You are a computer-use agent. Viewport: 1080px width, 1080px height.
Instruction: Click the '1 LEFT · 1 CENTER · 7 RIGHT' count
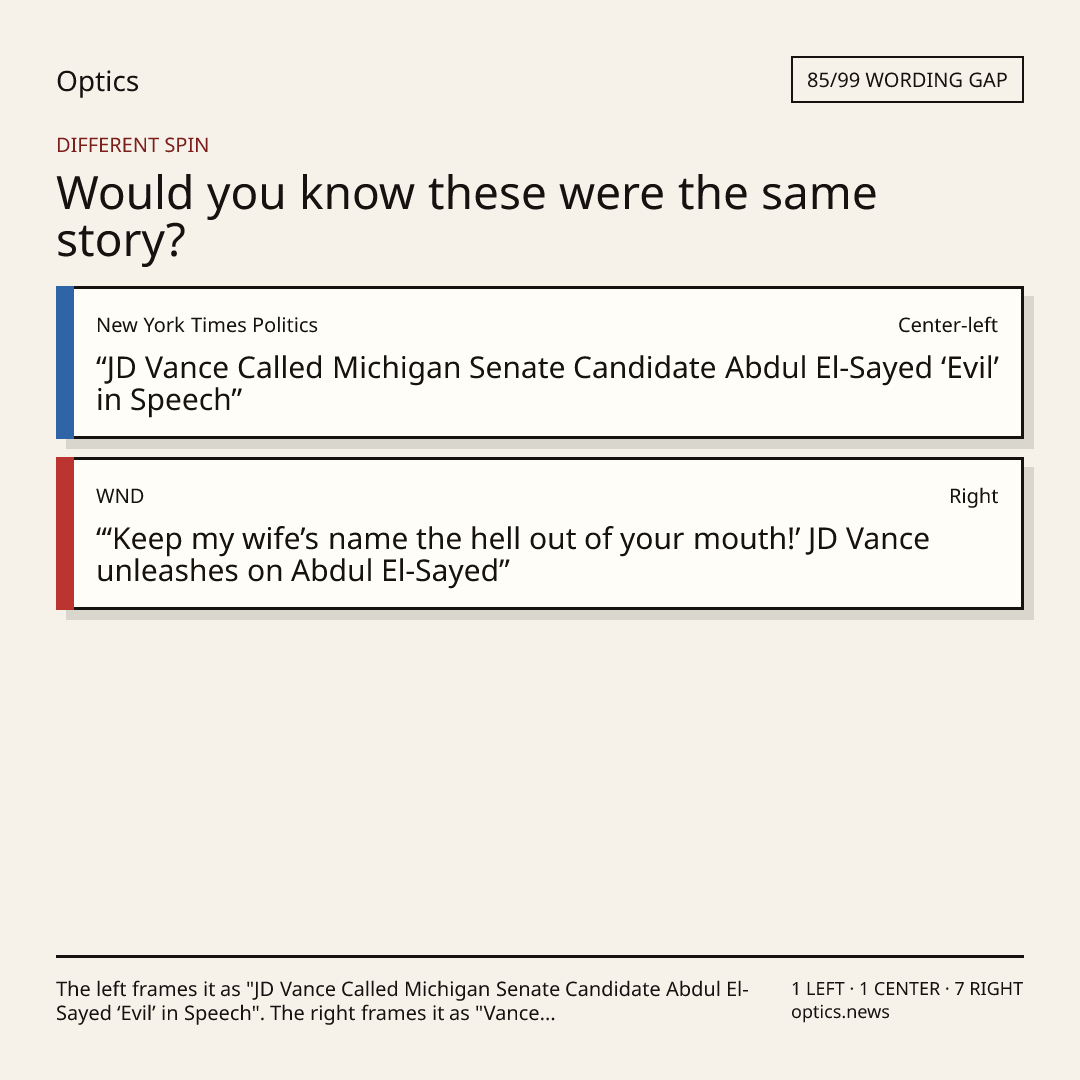point(907,989)
